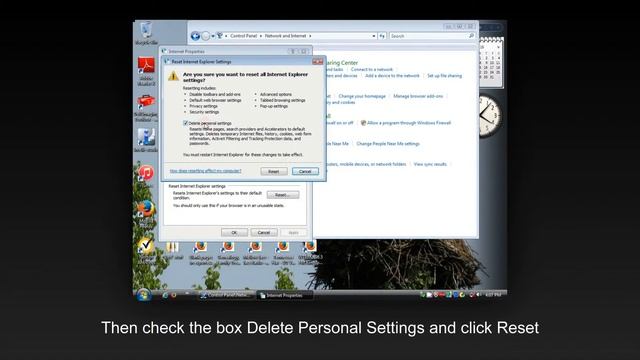Expand the arrow after Network and Internet breadcrumb
Image resolution: width=640 pixels, height=360 pixels.
(x=310, y=36)
